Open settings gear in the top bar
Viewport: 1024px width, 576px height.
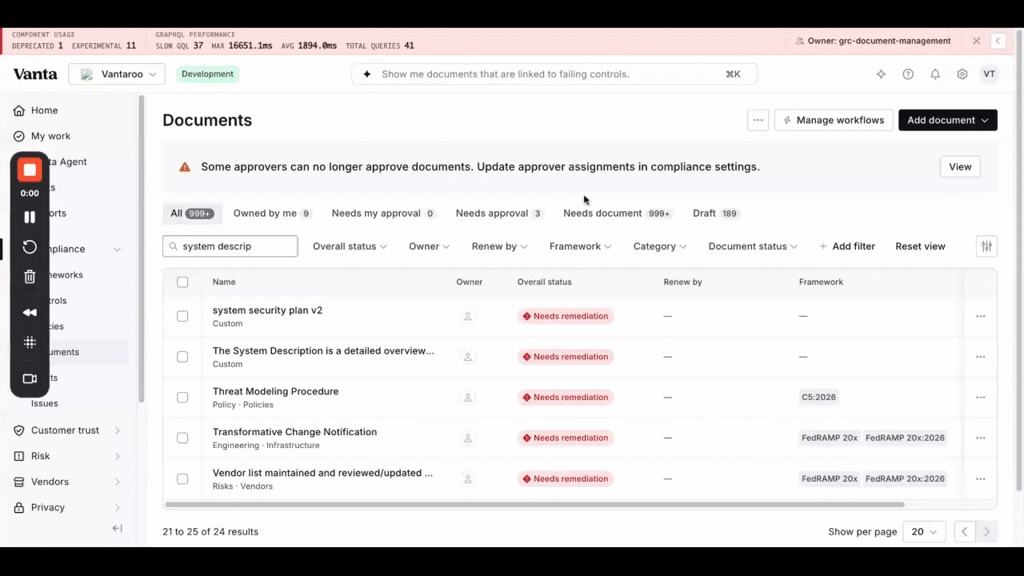tap(962, 74)
